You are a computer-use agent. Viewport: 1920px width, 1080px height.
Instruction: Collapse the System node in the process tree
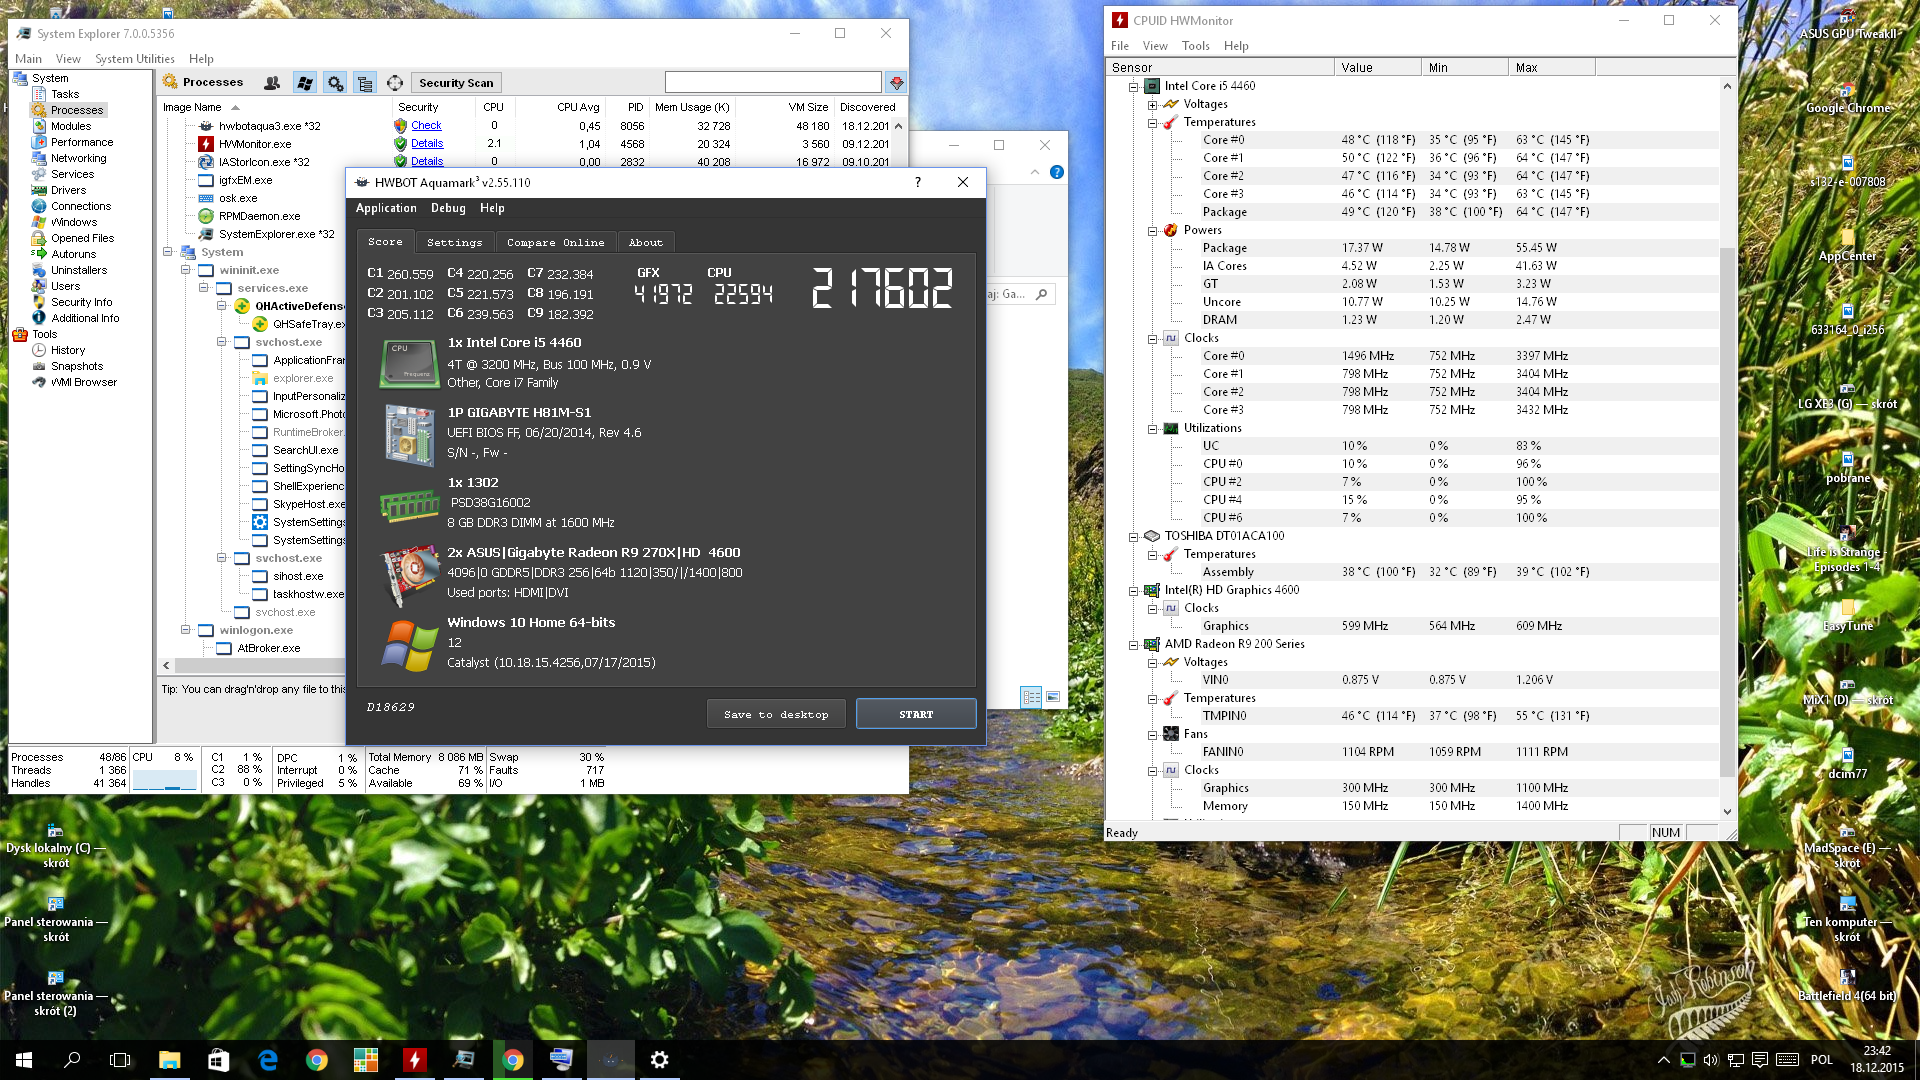pyautogui.click(x=168, y=252)
